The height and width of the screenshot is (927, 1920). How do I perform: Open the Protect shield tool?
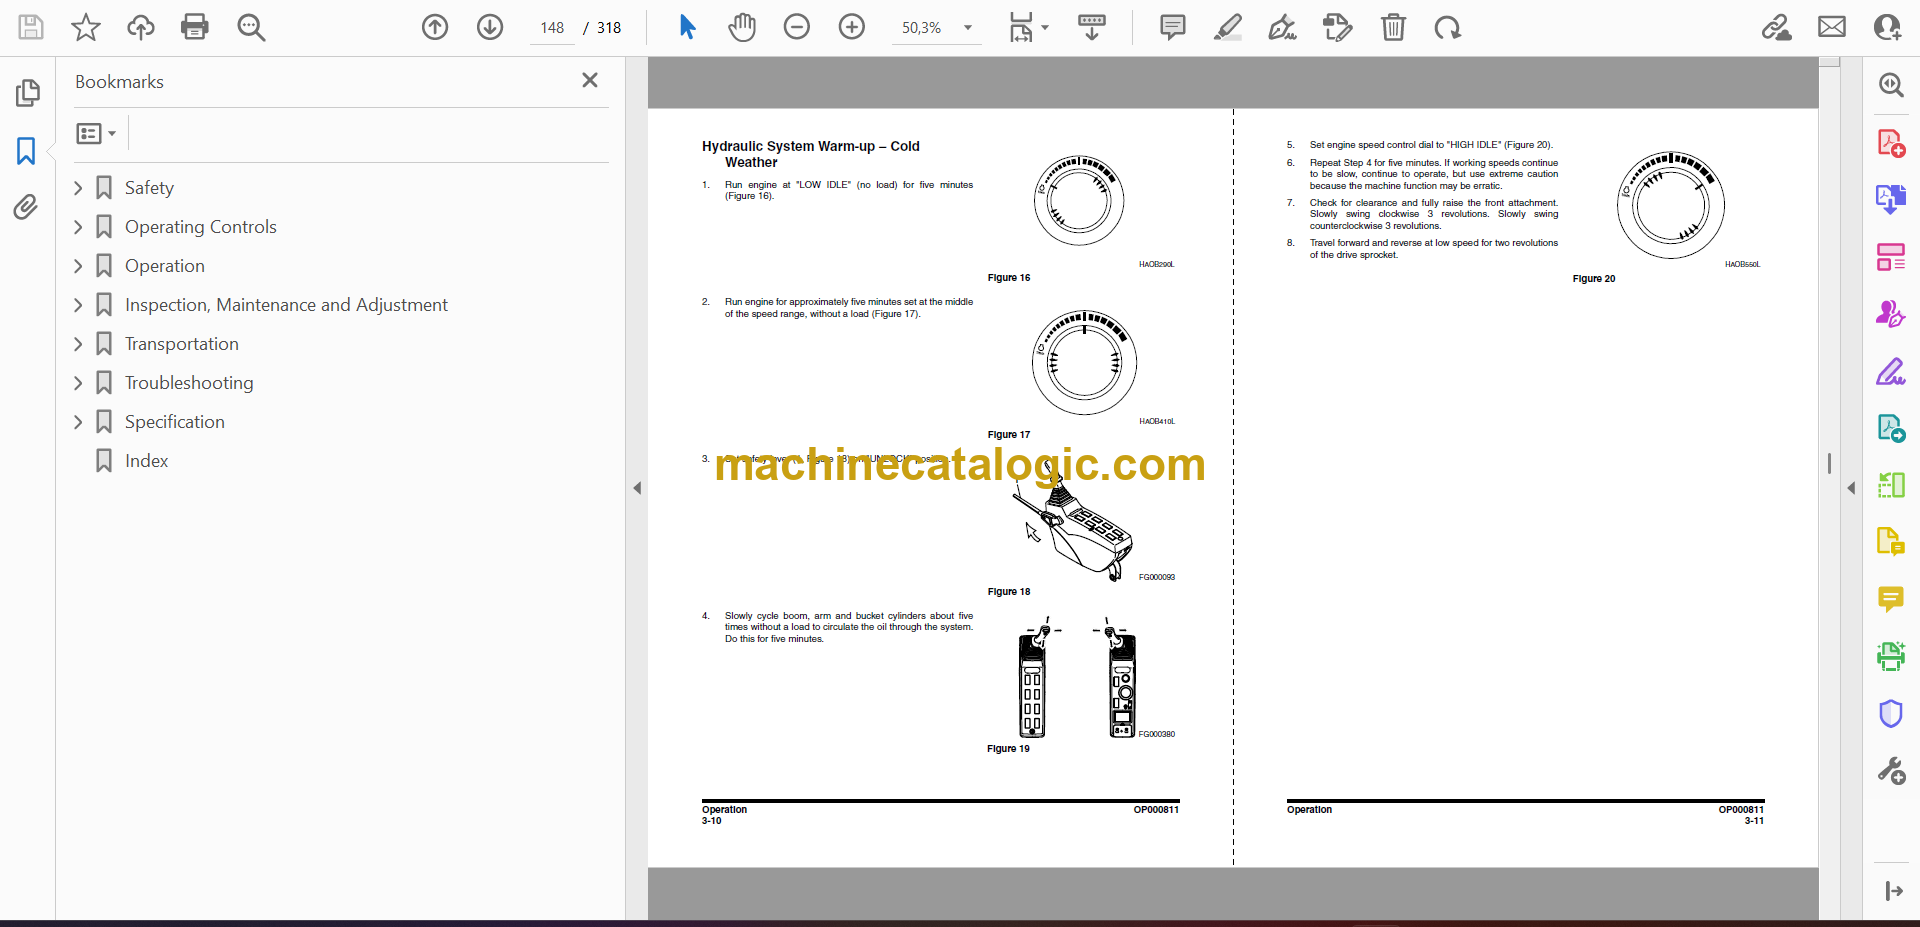1891,714
